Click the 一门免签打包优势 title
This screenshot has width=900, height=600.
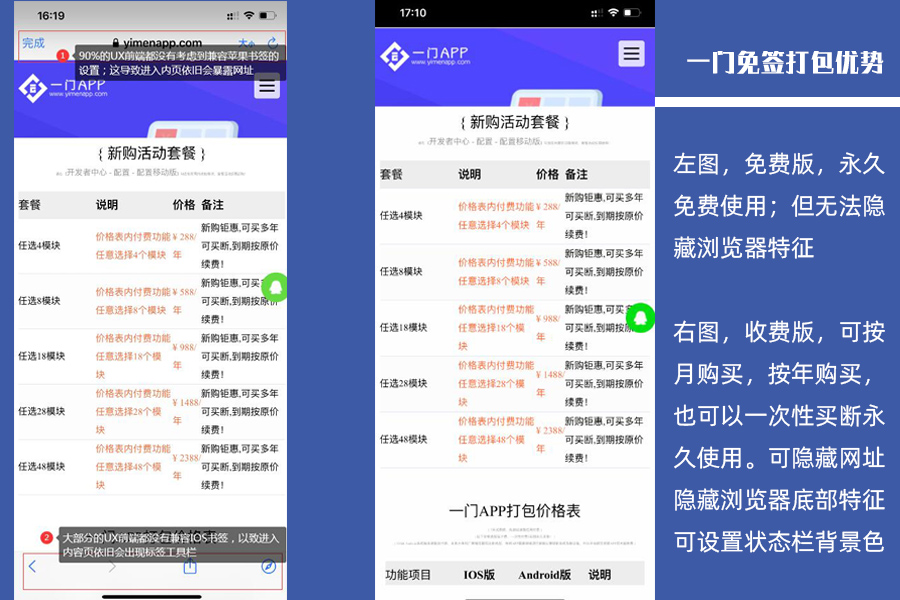[784, 63]
